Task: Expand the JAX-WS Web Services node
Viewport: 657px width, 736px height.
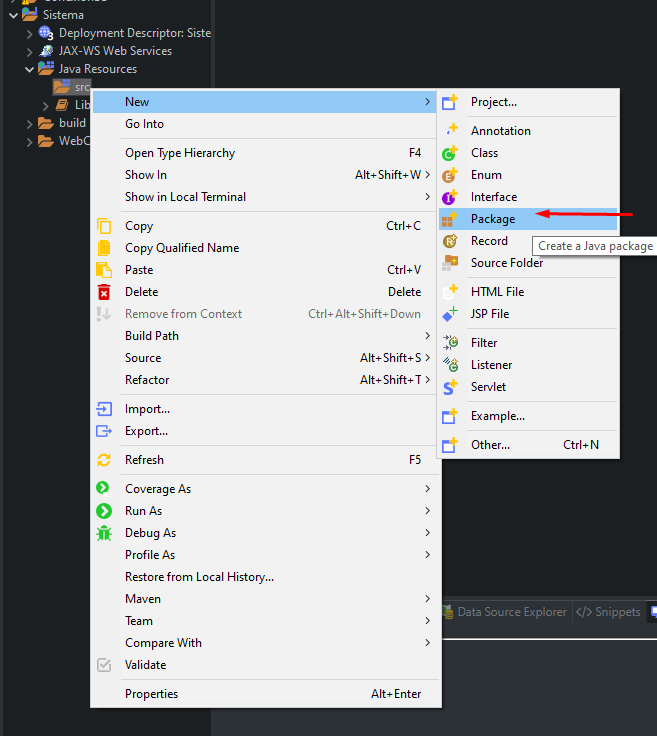Action: point(29,51)
